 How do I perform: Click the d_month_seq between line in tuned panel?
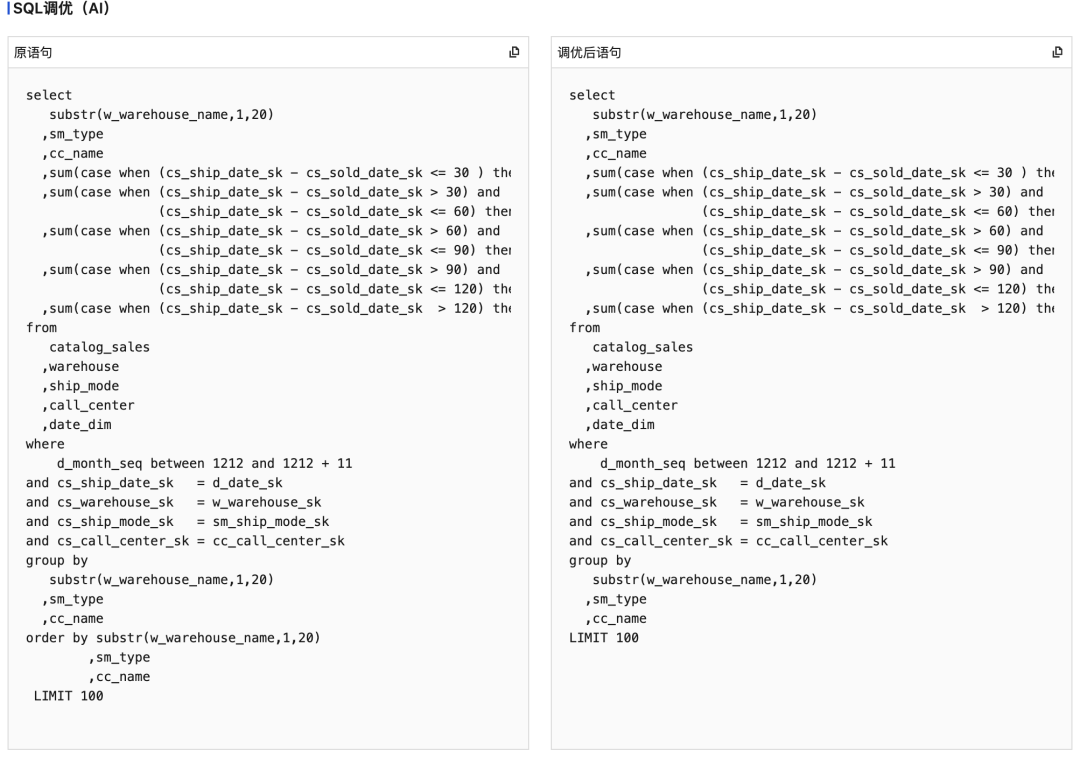click(747, 464)
